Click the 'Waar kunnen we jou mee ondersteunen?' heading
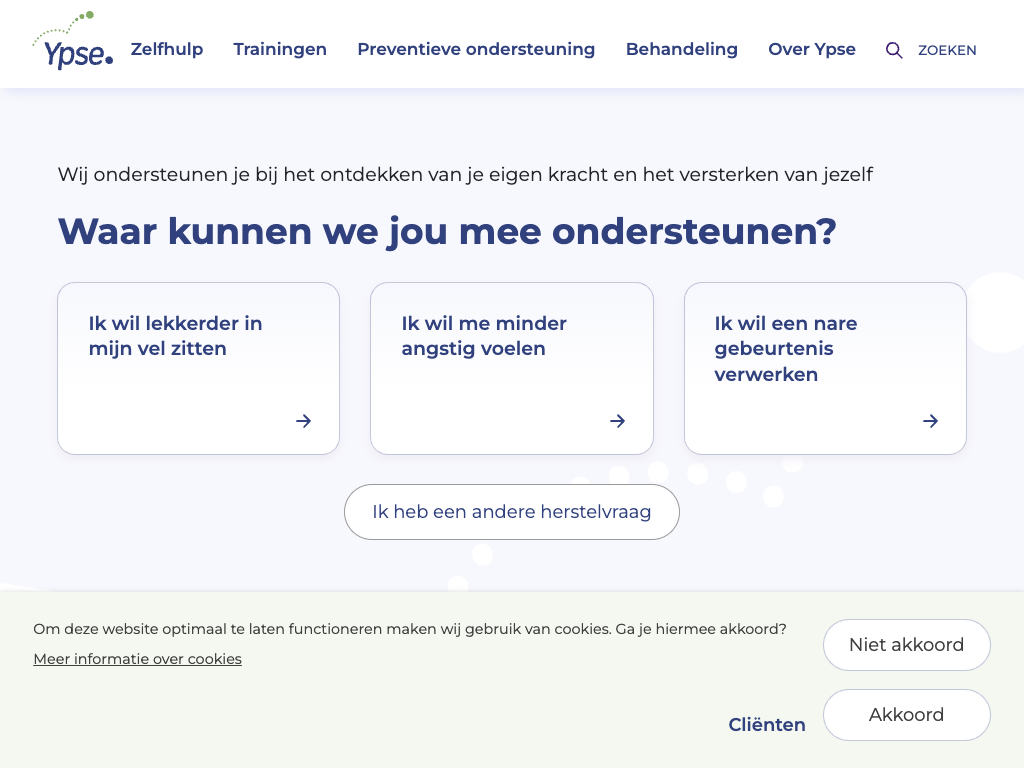1024x768 pixels. 447,231
